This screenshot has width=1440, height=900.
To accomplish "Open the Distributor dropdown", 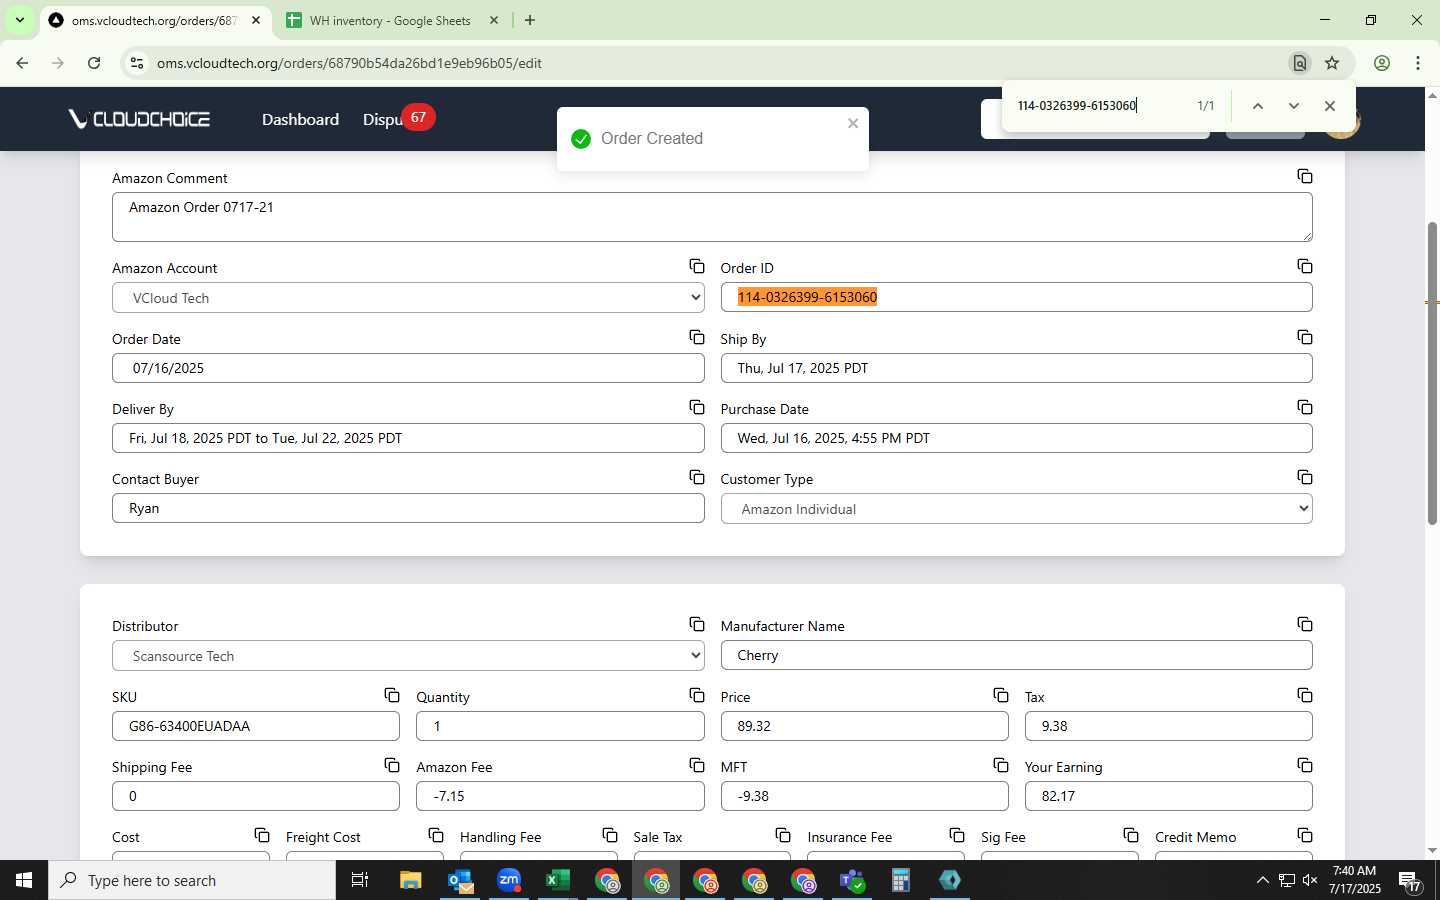I will [x=408, y=656].
